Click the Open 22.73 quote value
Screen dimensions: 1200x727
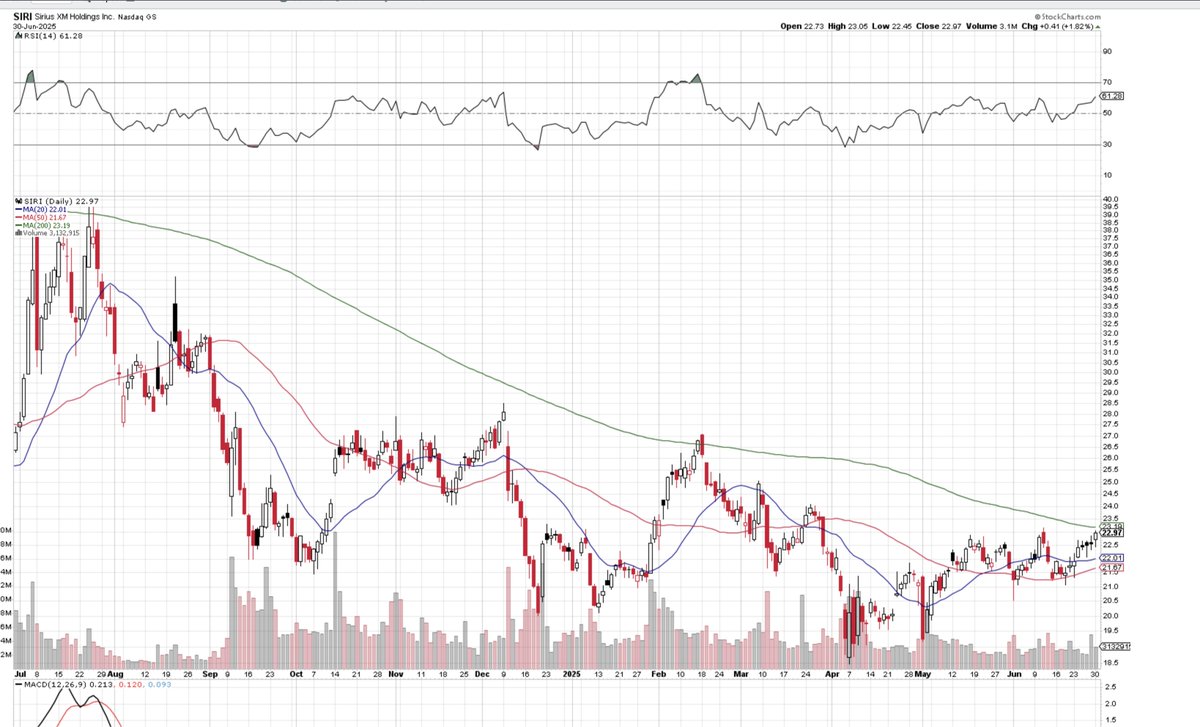804,27
